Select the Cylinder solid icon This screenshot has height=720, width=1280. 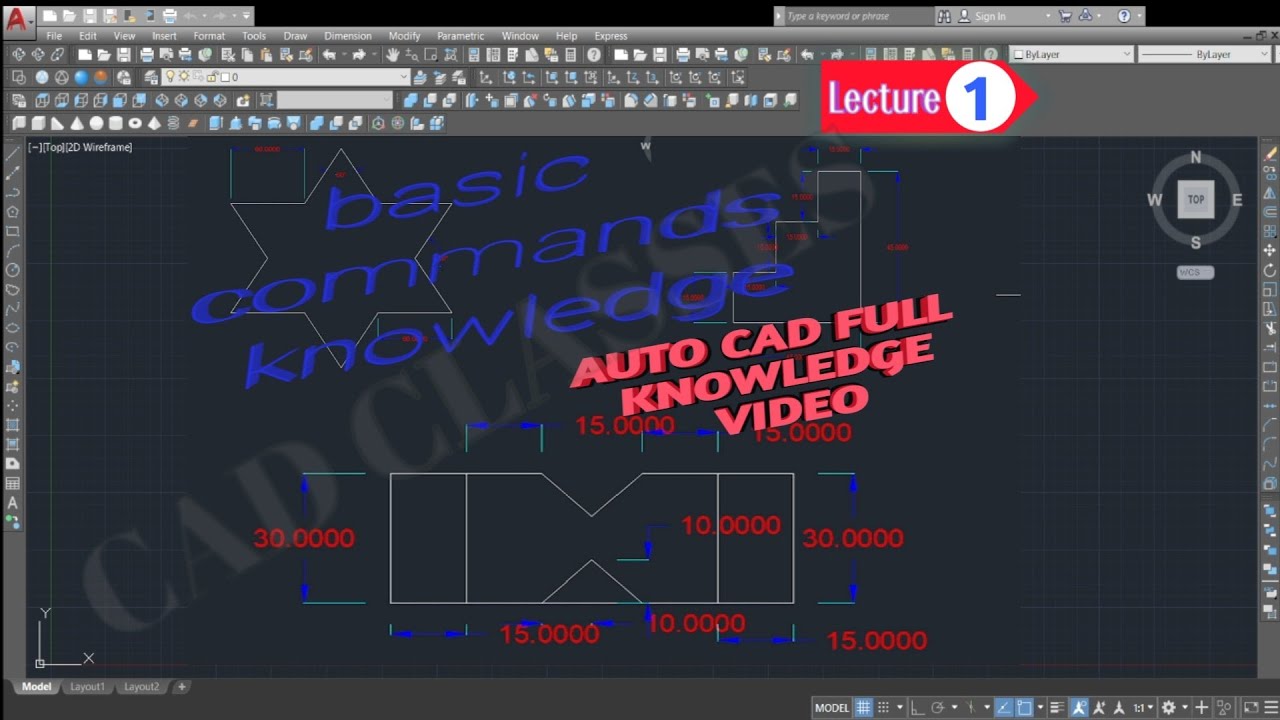point(115,123)
